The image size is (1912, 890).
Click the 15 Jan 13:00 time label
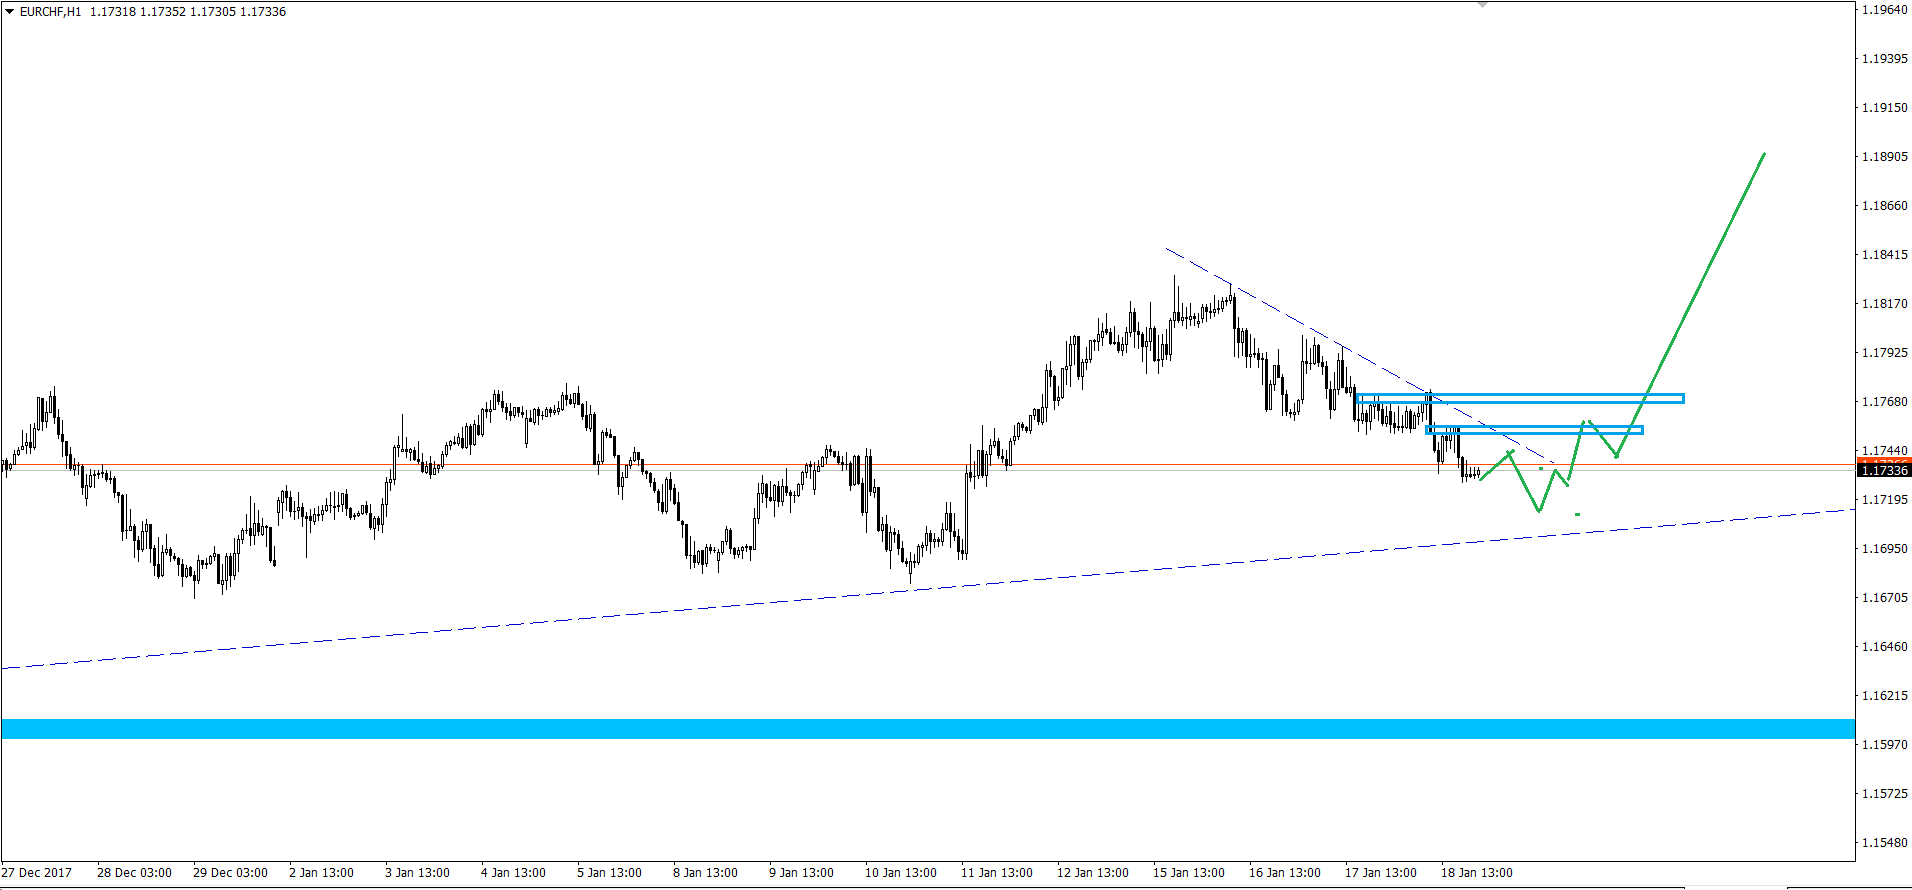click(x=1189, y=873)
